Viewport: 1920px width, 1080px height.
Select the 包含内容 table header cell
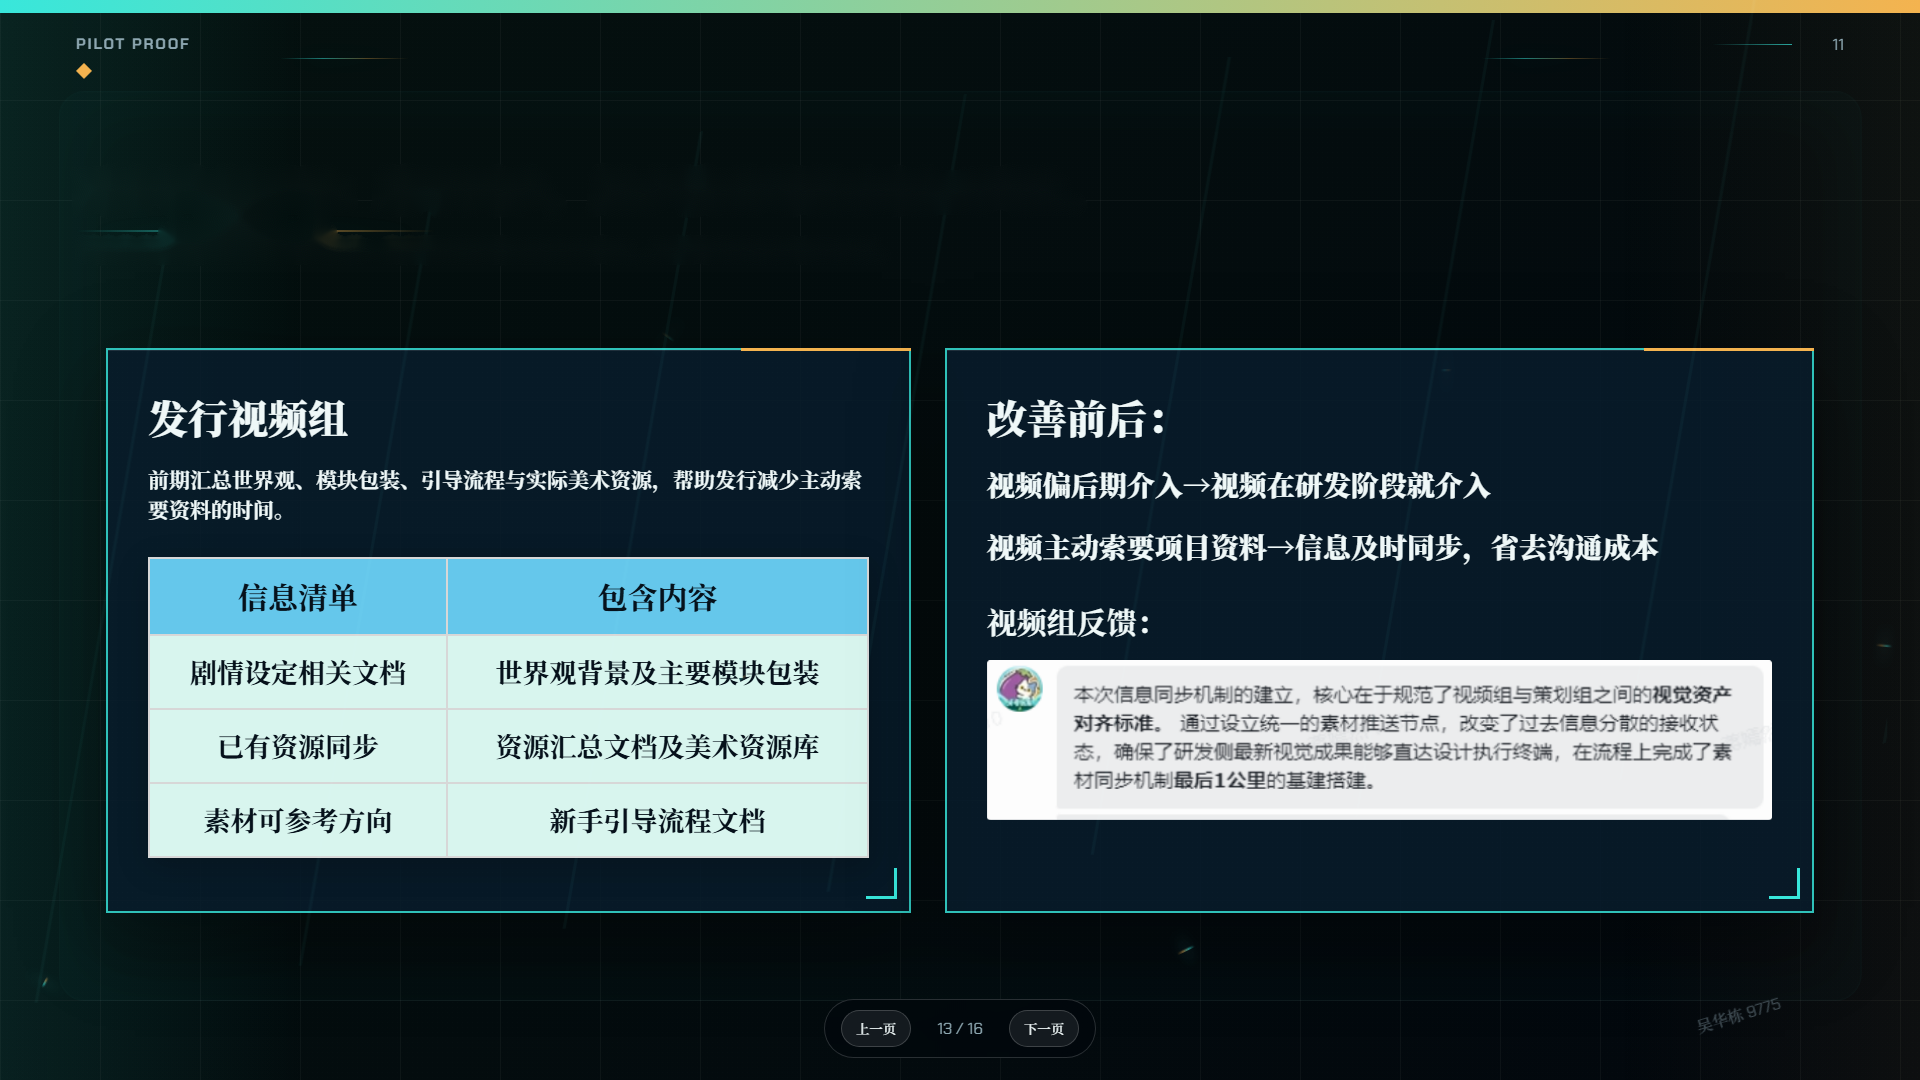point(658,597)
